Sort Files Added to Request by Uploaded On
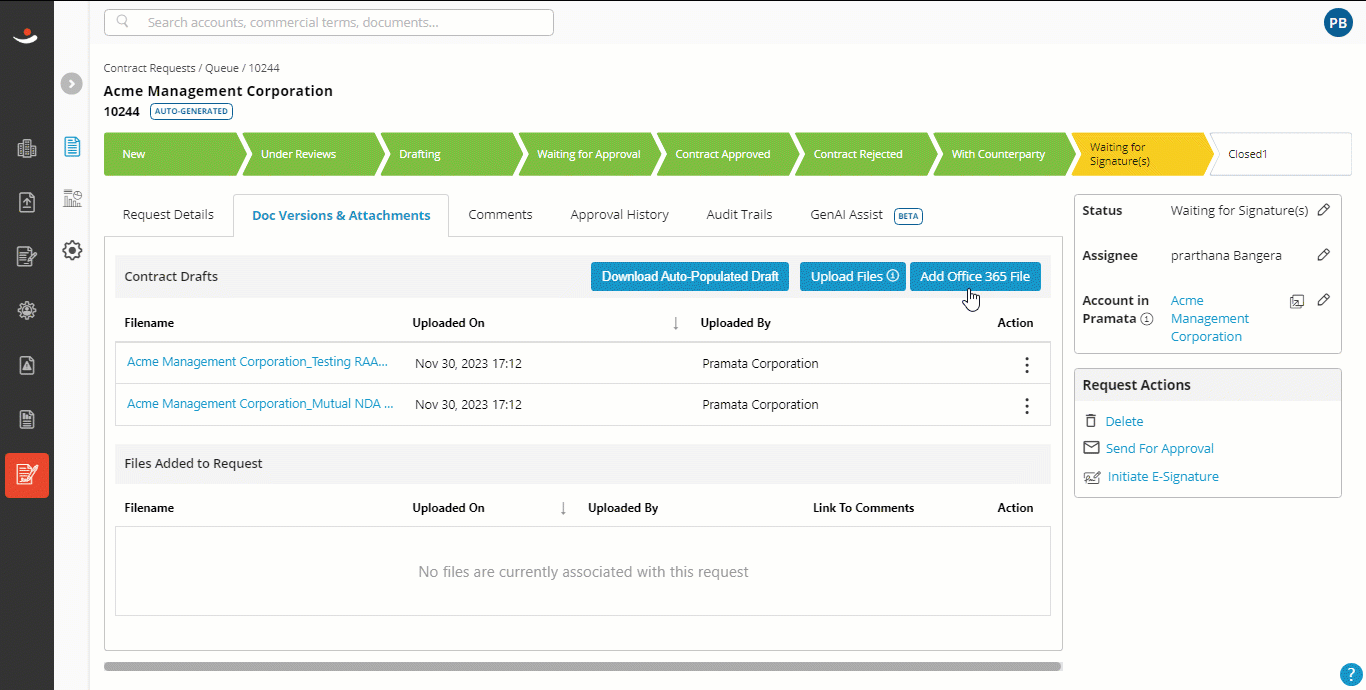This screenshot has height=690, width=1366. (x=563, y=508)
